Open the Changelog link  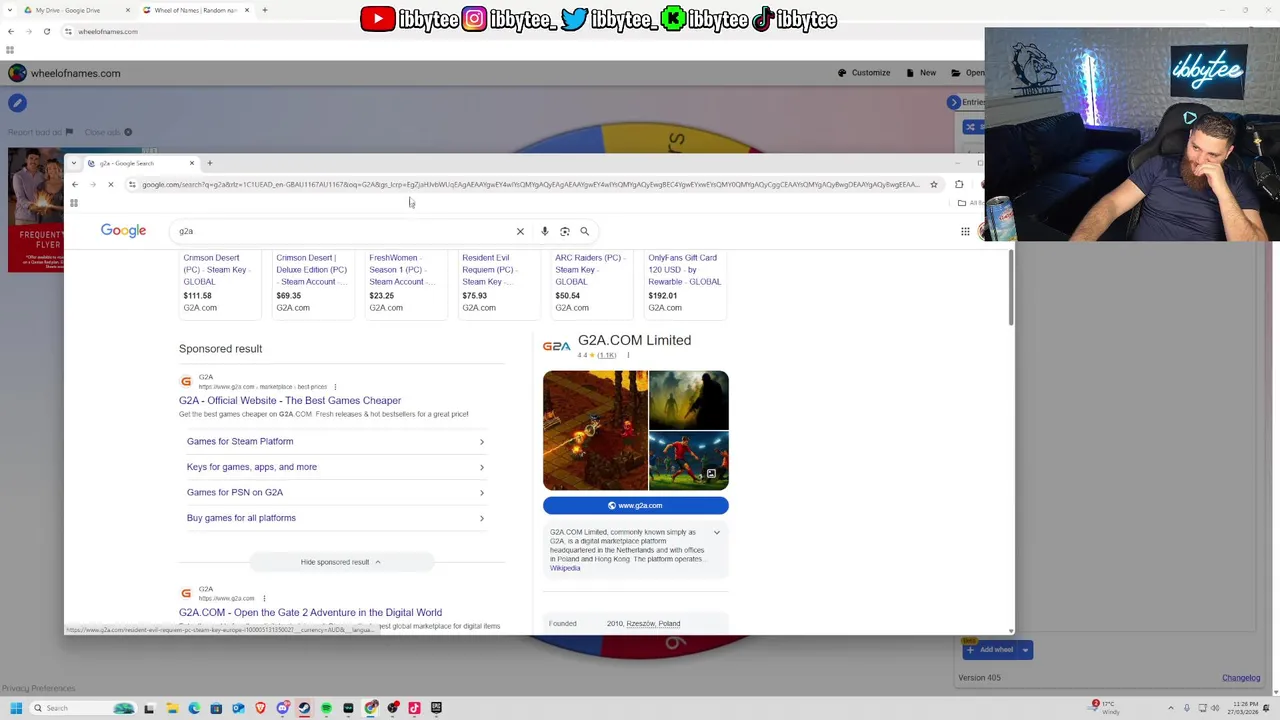tap(1241, 678)
